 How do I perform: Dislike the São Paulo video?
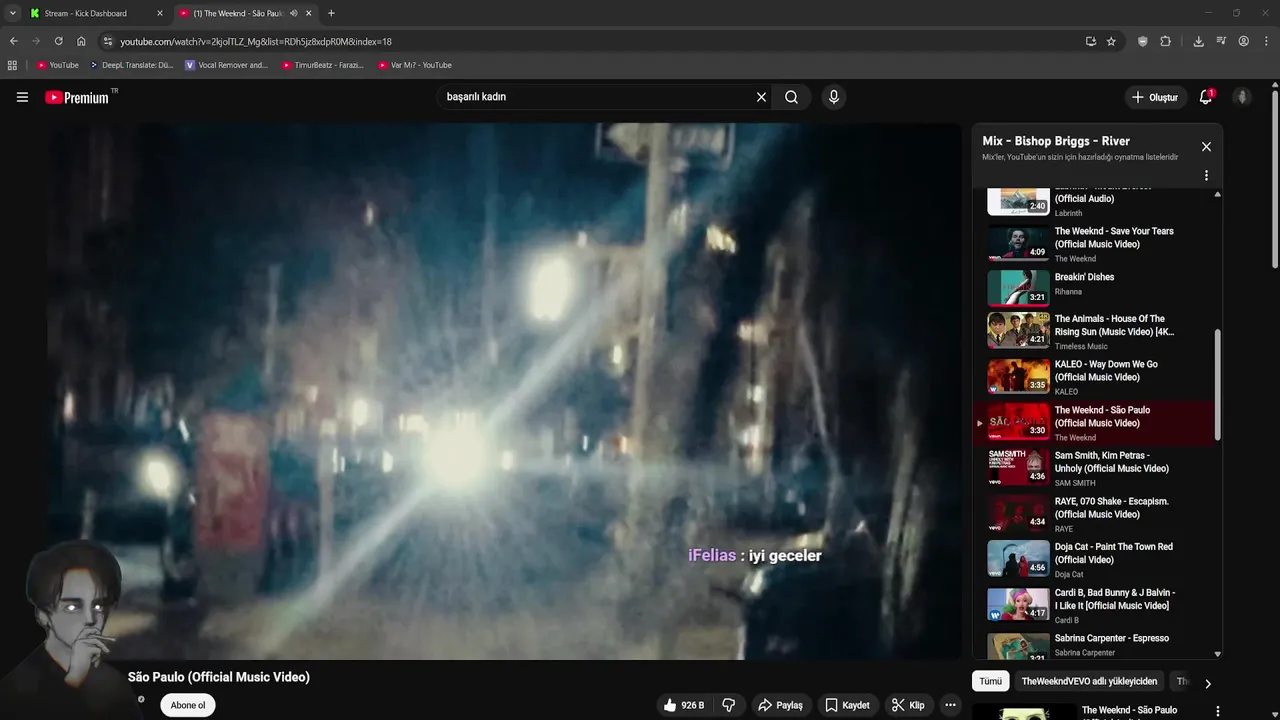(729, 705)
